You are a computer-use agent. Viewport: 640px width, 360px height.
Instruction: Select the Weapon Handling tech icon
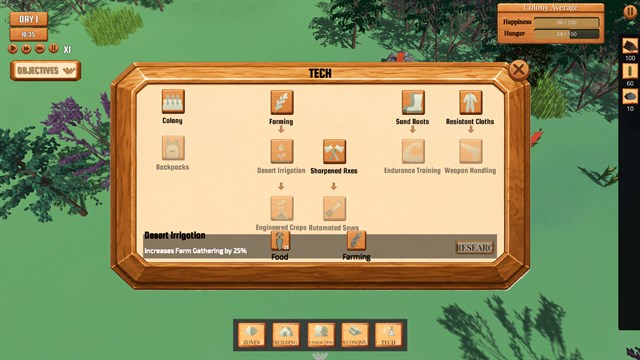471,151
